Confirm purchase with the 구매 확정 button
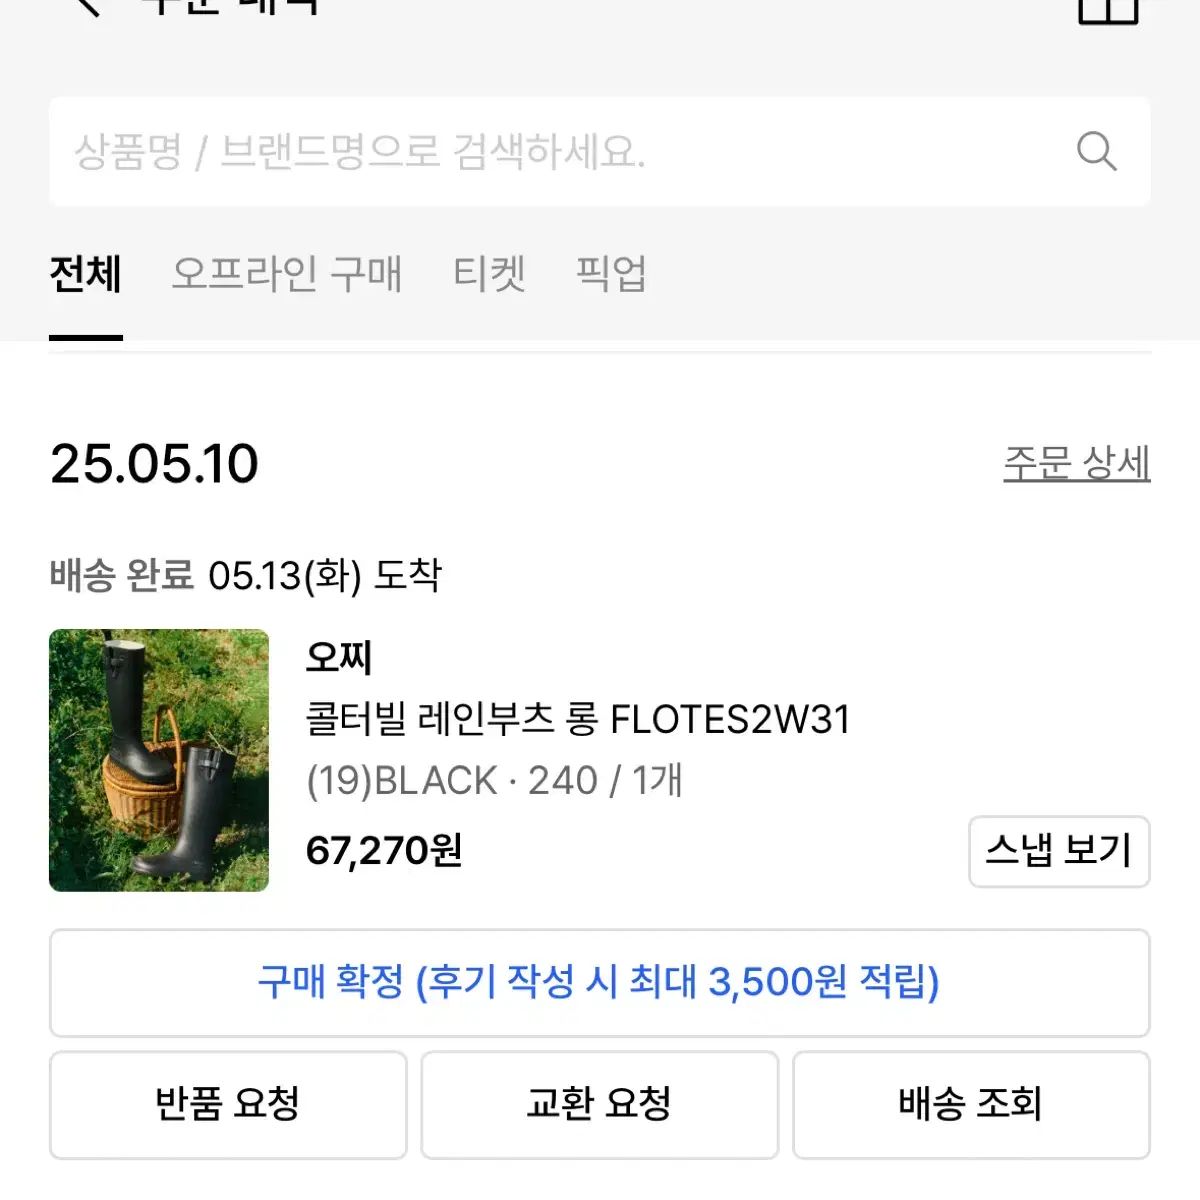The image size is (1200, 1200). 600,983
